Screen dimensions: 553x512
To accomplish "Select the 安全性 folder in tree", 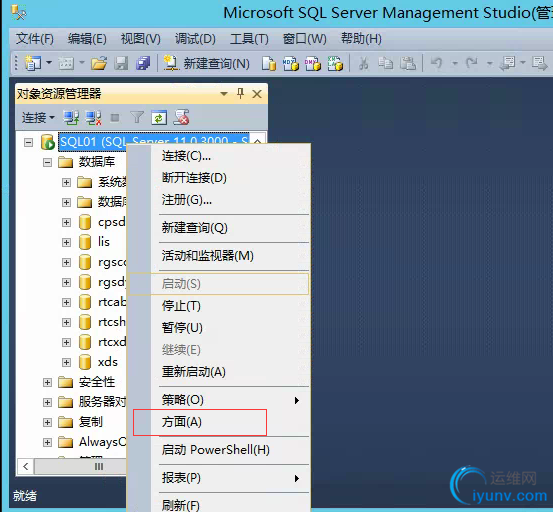I will pos(97,382).
